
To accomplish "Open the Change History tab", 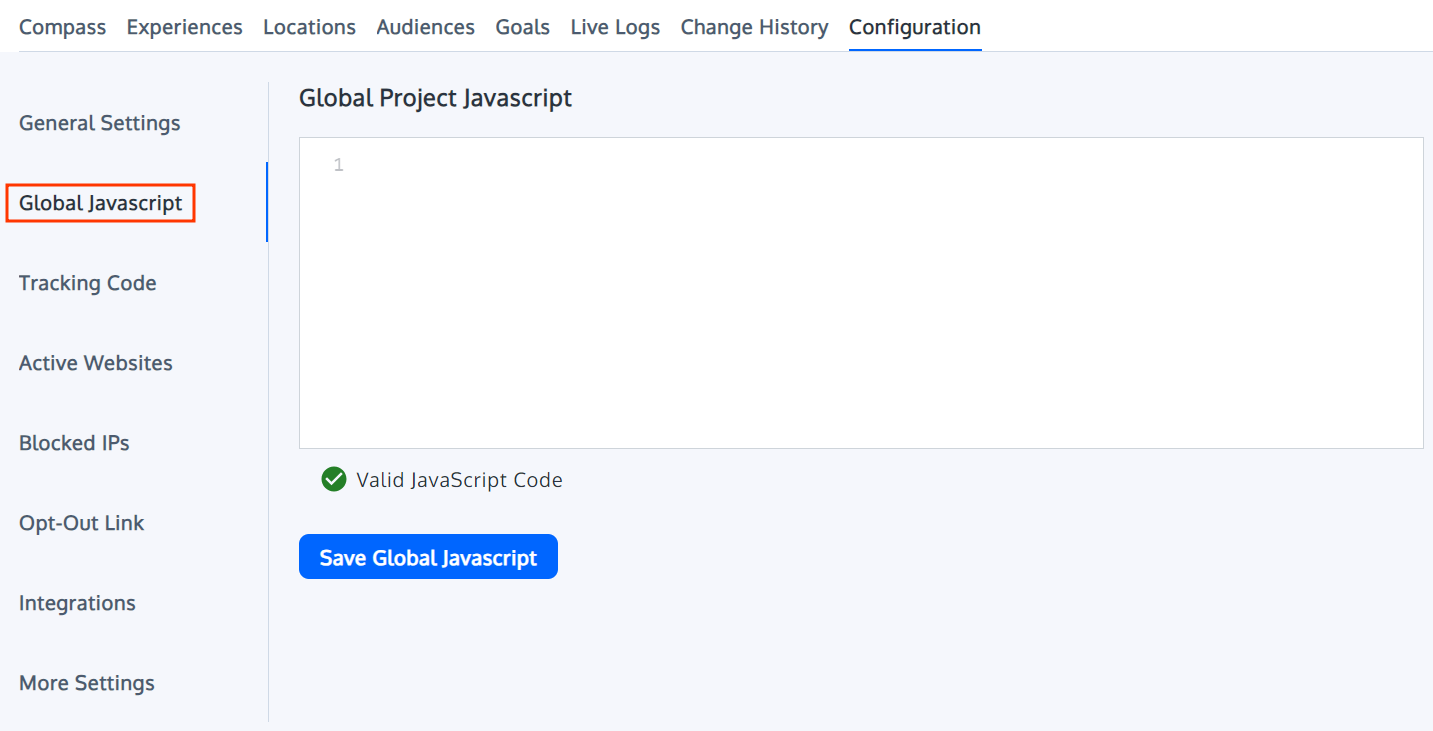I will 754,27.
